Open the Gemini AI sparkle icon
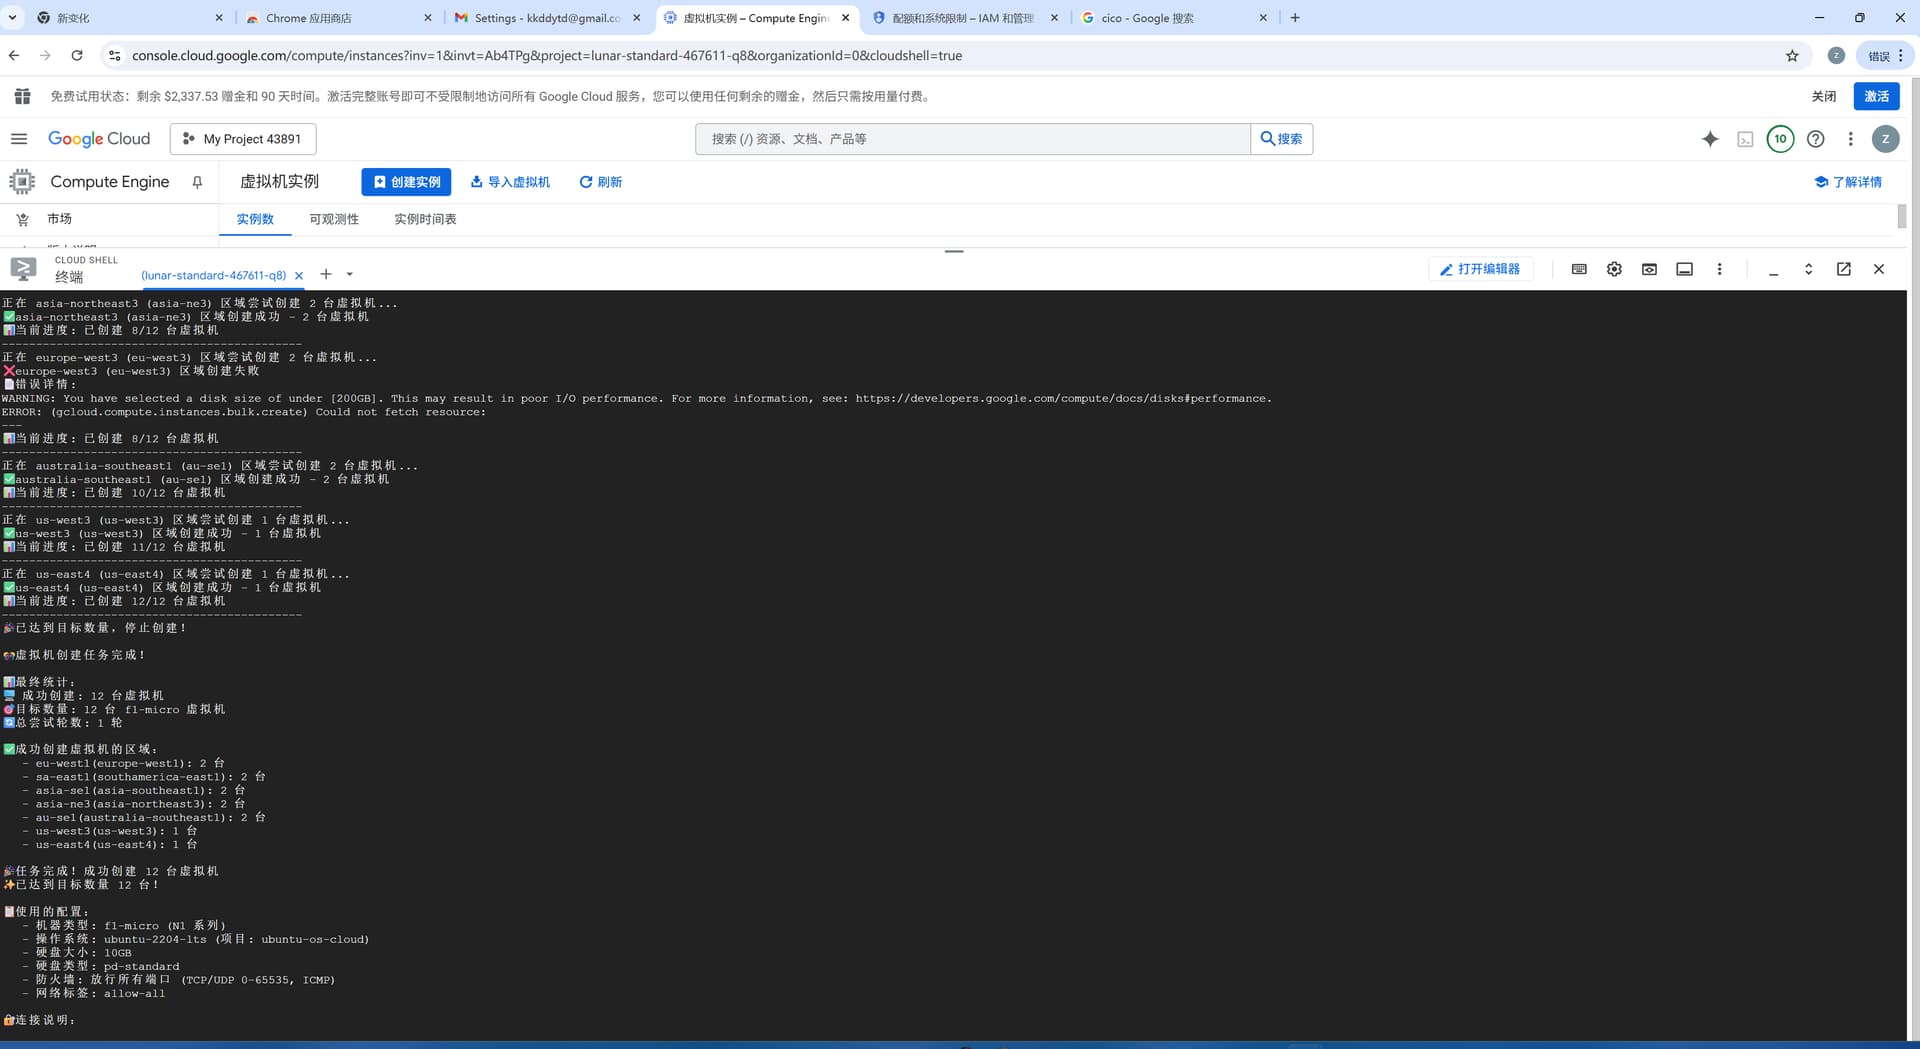 (x=1710, y=139)
